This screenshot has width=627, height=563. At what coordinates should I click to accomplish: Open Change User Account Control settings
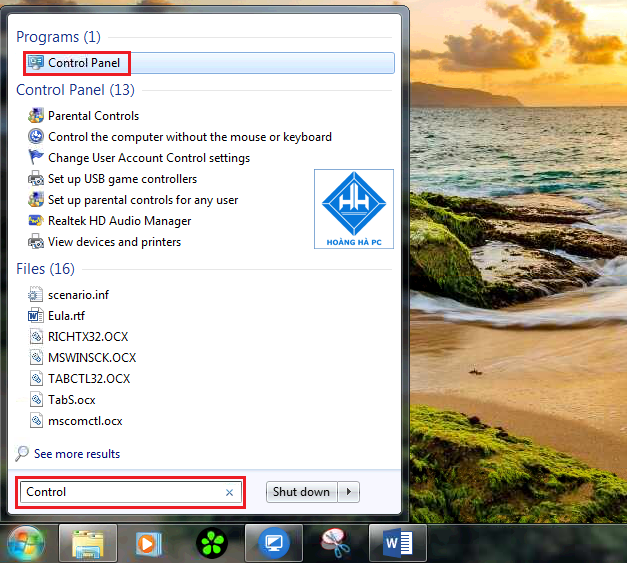pyautogui.click(x=149, y=158)
